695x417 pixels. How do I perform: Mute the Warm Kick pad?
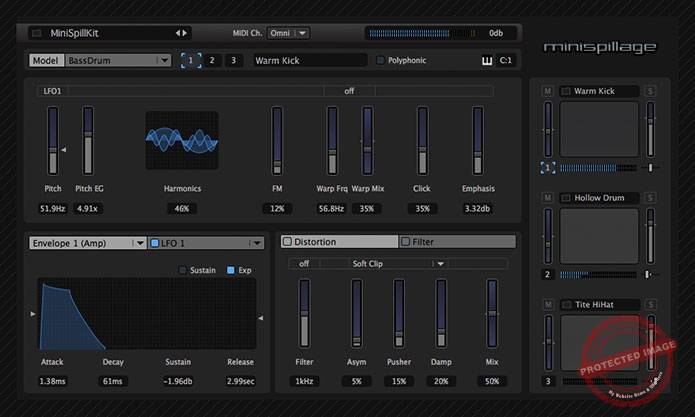pyautogui.click(x=547, y=91)
